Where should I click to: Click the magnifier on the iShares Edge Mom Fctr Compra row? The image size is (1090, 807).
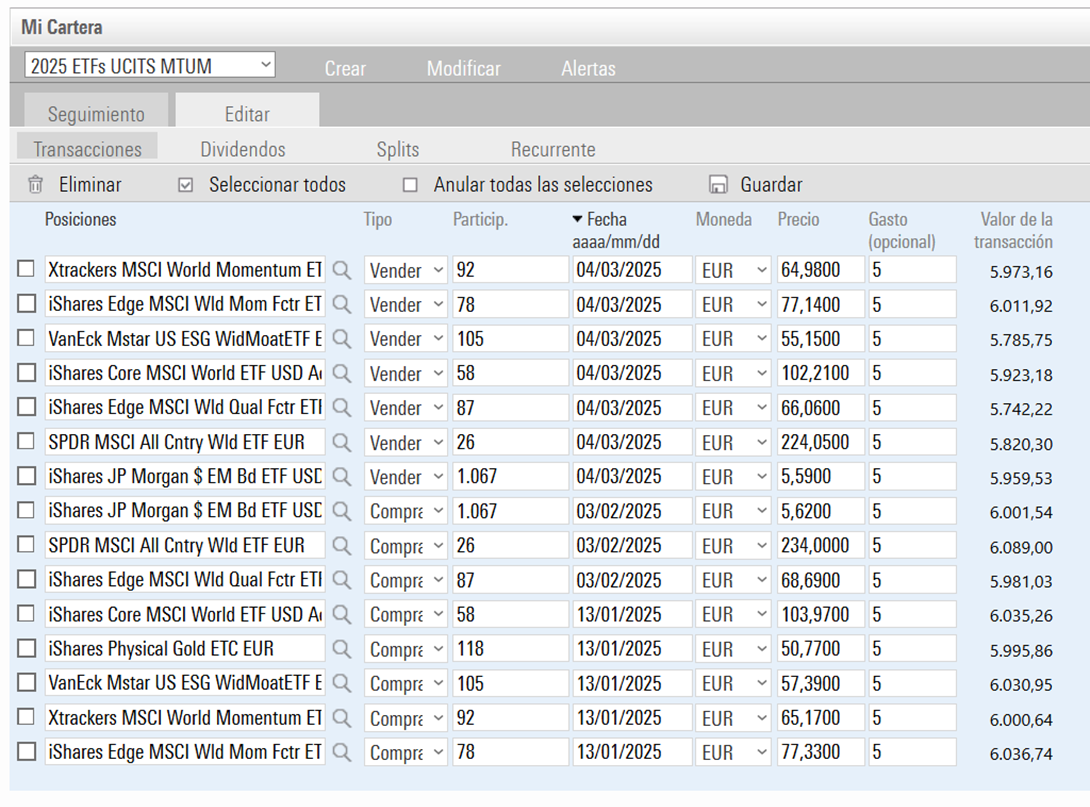[341, 752]
